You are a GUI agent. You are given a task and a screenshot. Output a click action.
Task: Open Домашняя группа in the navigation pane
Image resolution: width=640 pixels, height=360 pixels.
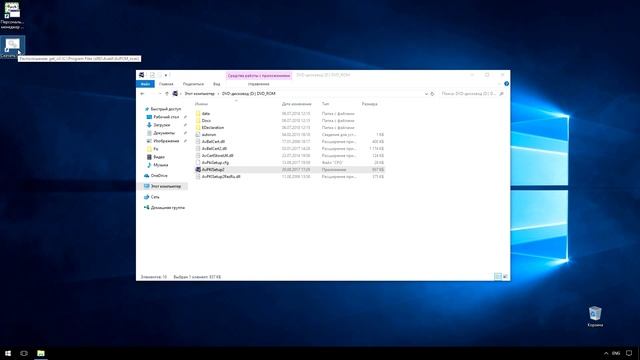pyautogui.click(x=168, y=207)
